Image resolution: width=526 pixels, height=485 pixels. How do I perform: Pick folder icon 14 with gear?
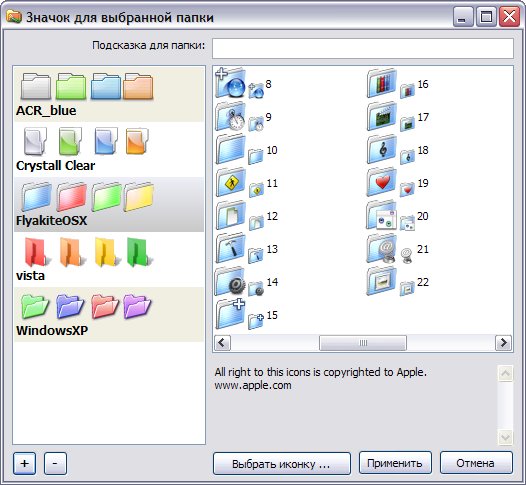click(230, 281)
